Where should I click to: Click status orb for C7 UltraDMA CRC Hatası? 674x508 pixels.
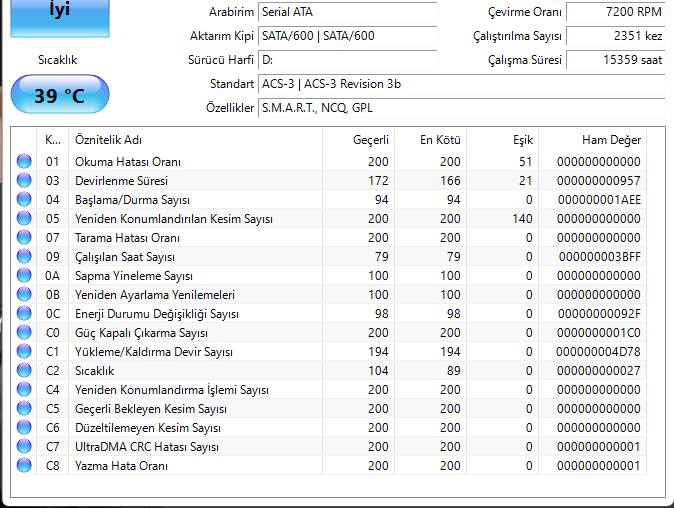24,447
